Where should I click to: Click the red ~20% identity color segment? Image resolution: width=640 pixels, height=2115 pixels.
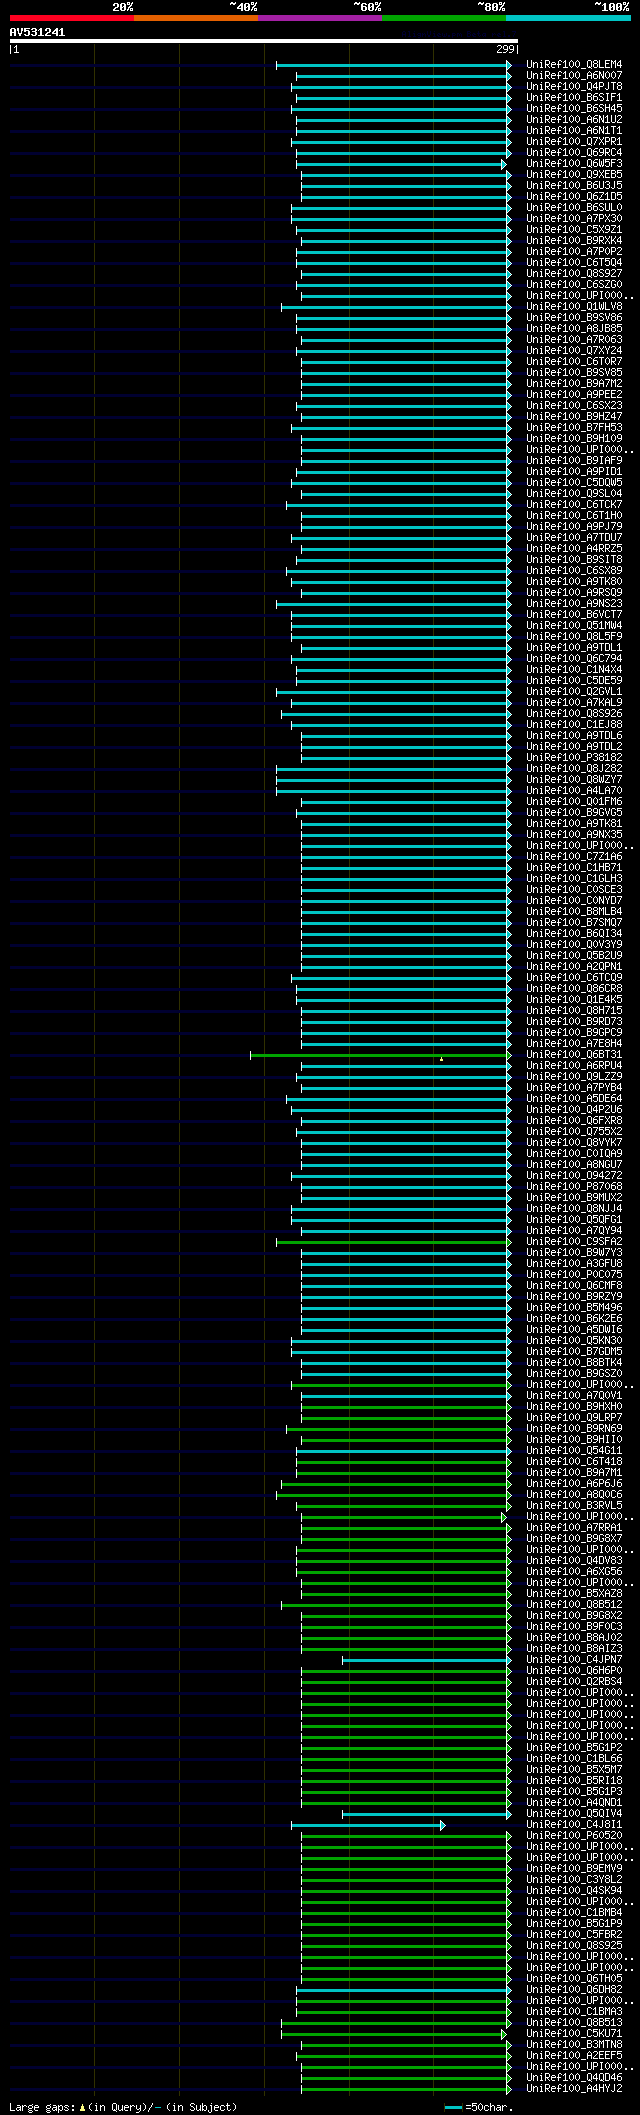tap(71, 18)
